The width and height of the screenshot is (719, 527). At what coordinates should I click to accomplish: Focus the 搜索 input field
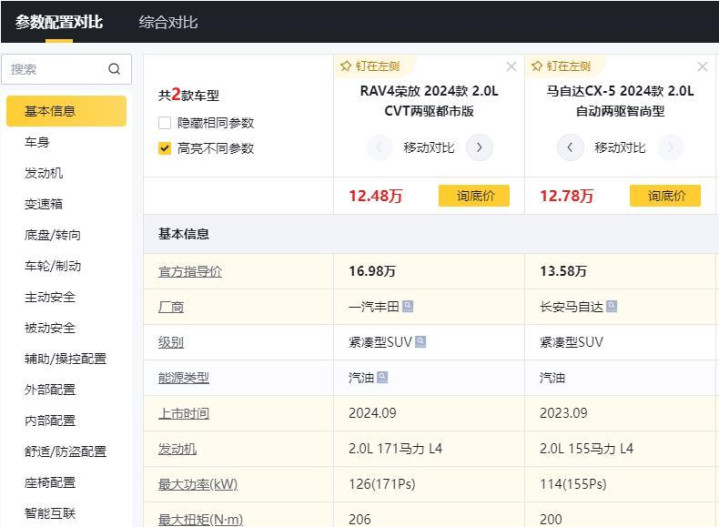66,69
